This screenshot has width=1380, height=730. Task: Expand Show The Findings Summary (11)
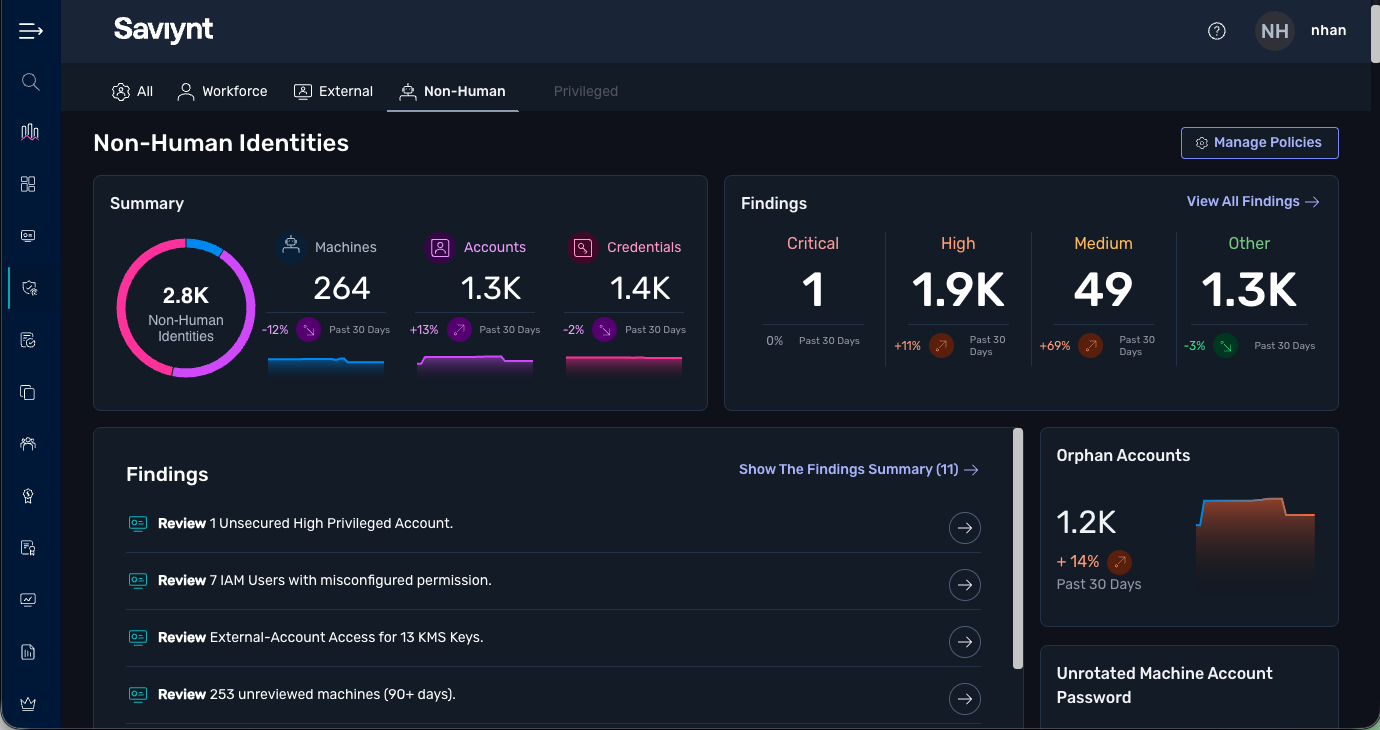[858, 469]
